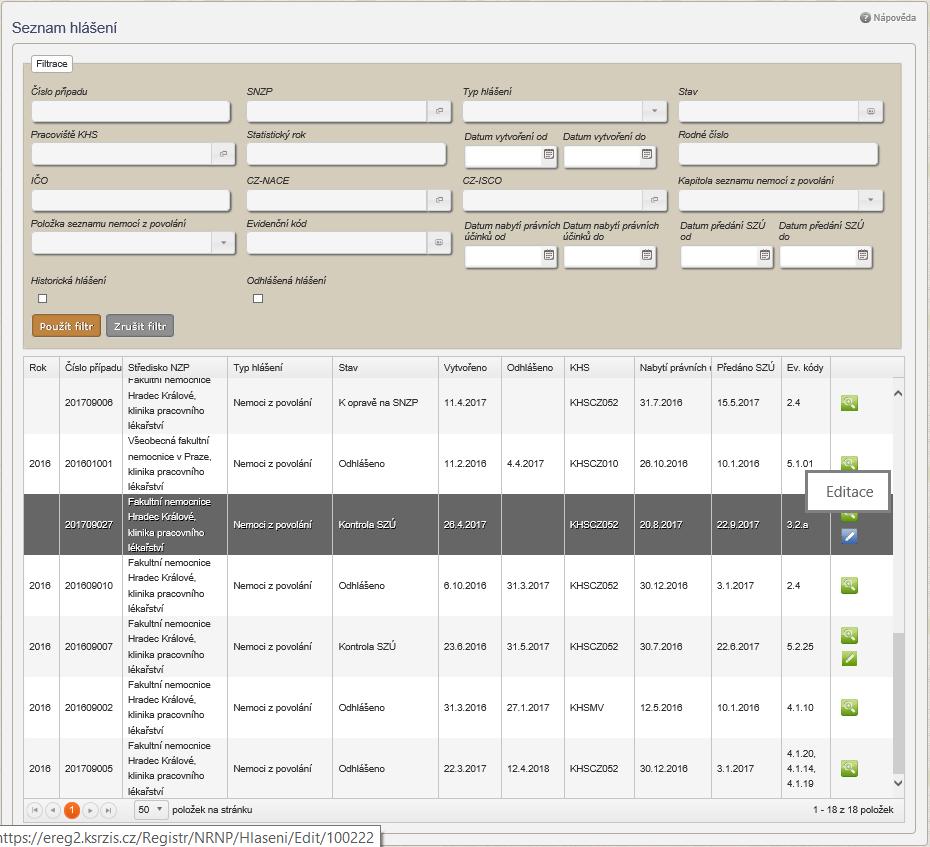Open calendar for Datum nabytí právních účinků do
This screenshot has width=930, height=847.
pyautogui.click(x=647, y=255)
